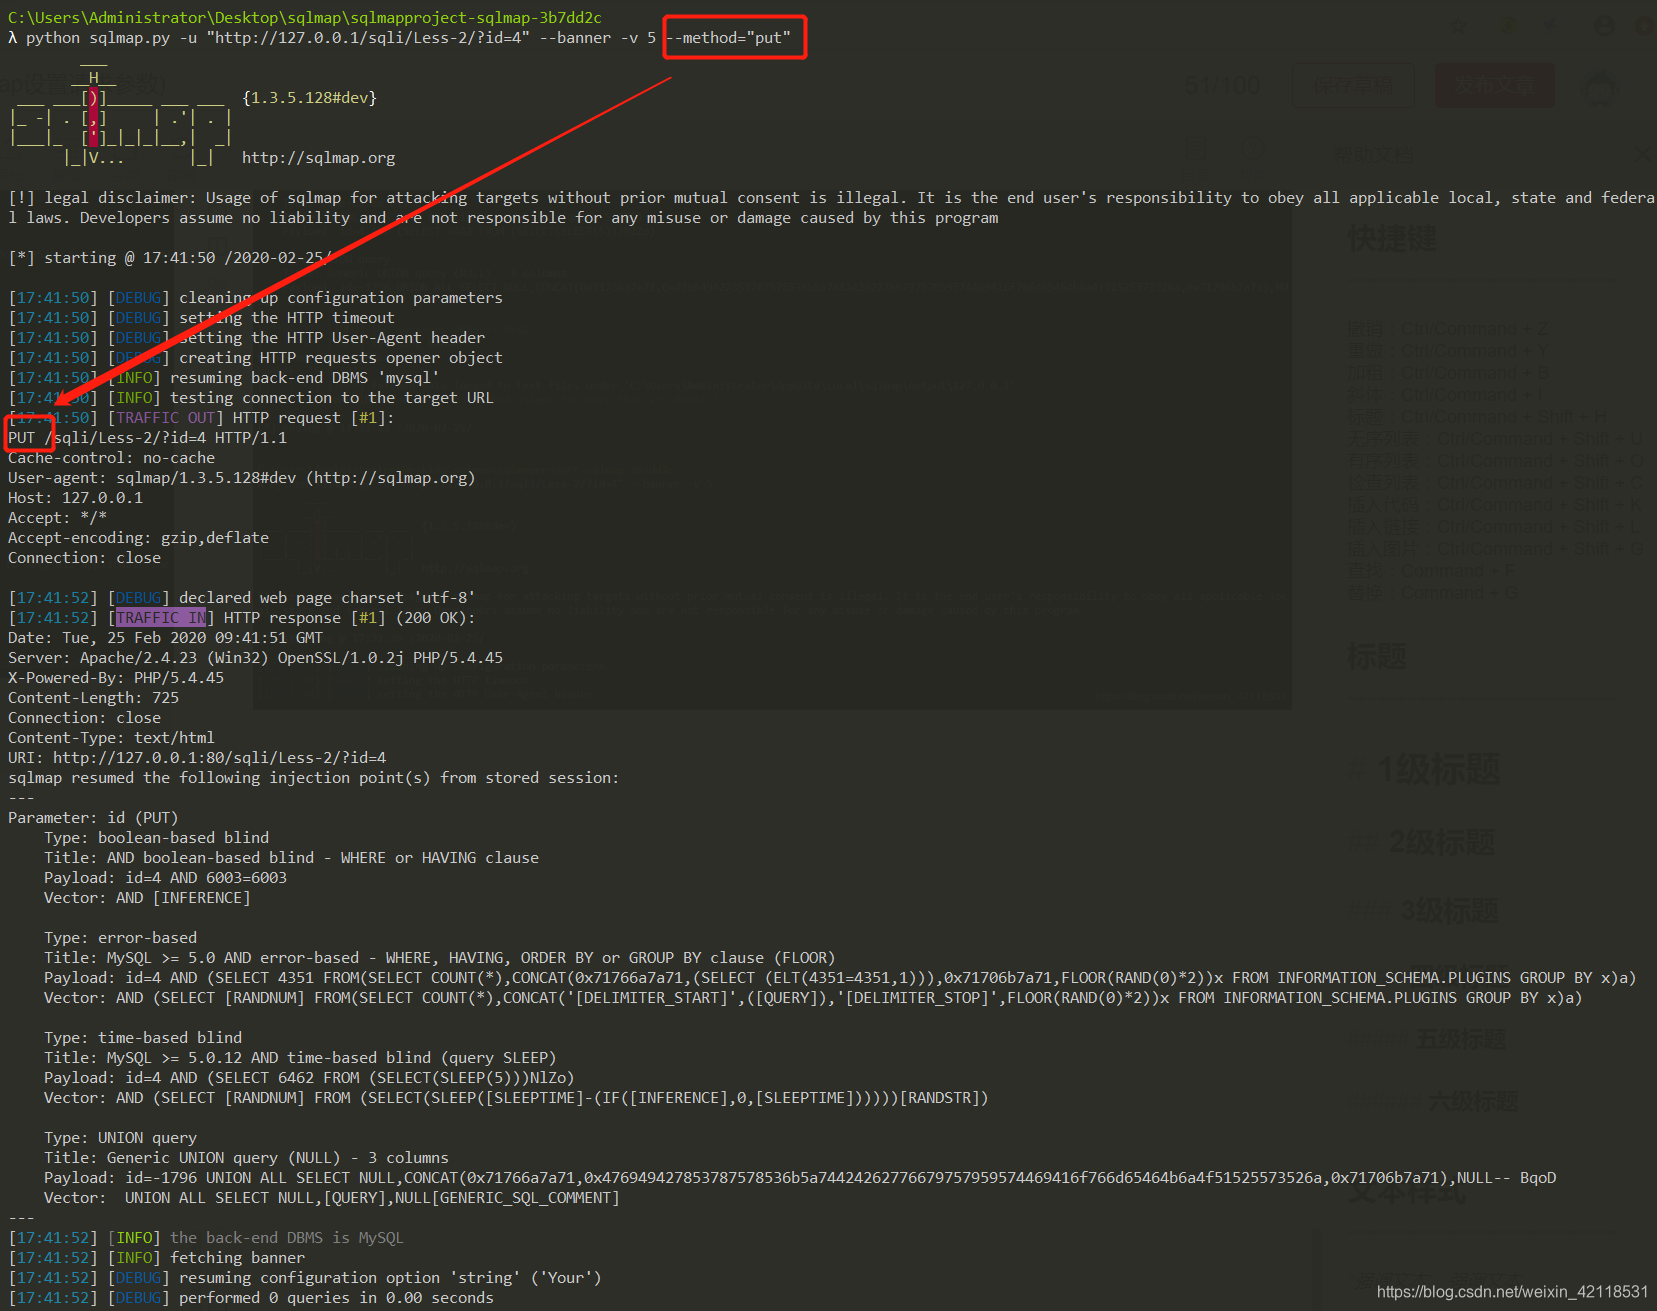Click the --method="put" argument in command
The width and height of the screenshot is (1657, 1311).
[x=731, y=38]
